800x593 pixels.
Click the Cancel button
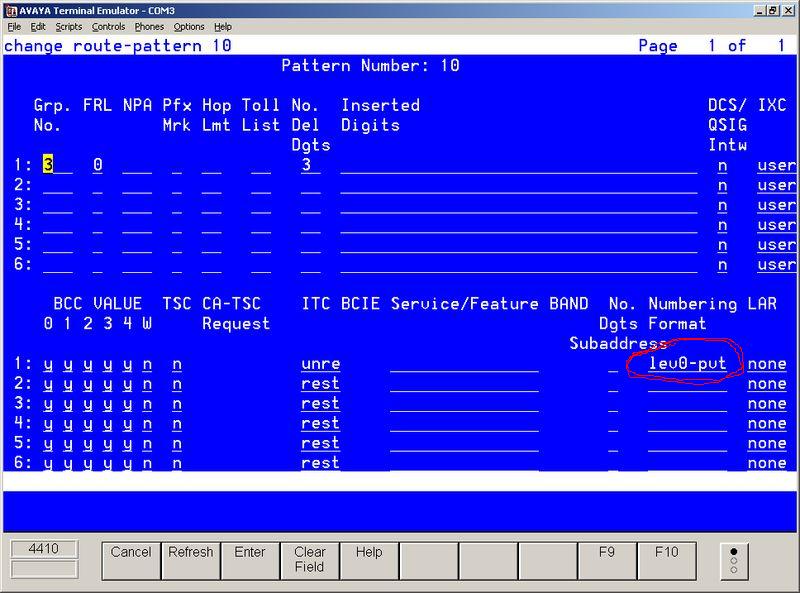coord(131,561)
